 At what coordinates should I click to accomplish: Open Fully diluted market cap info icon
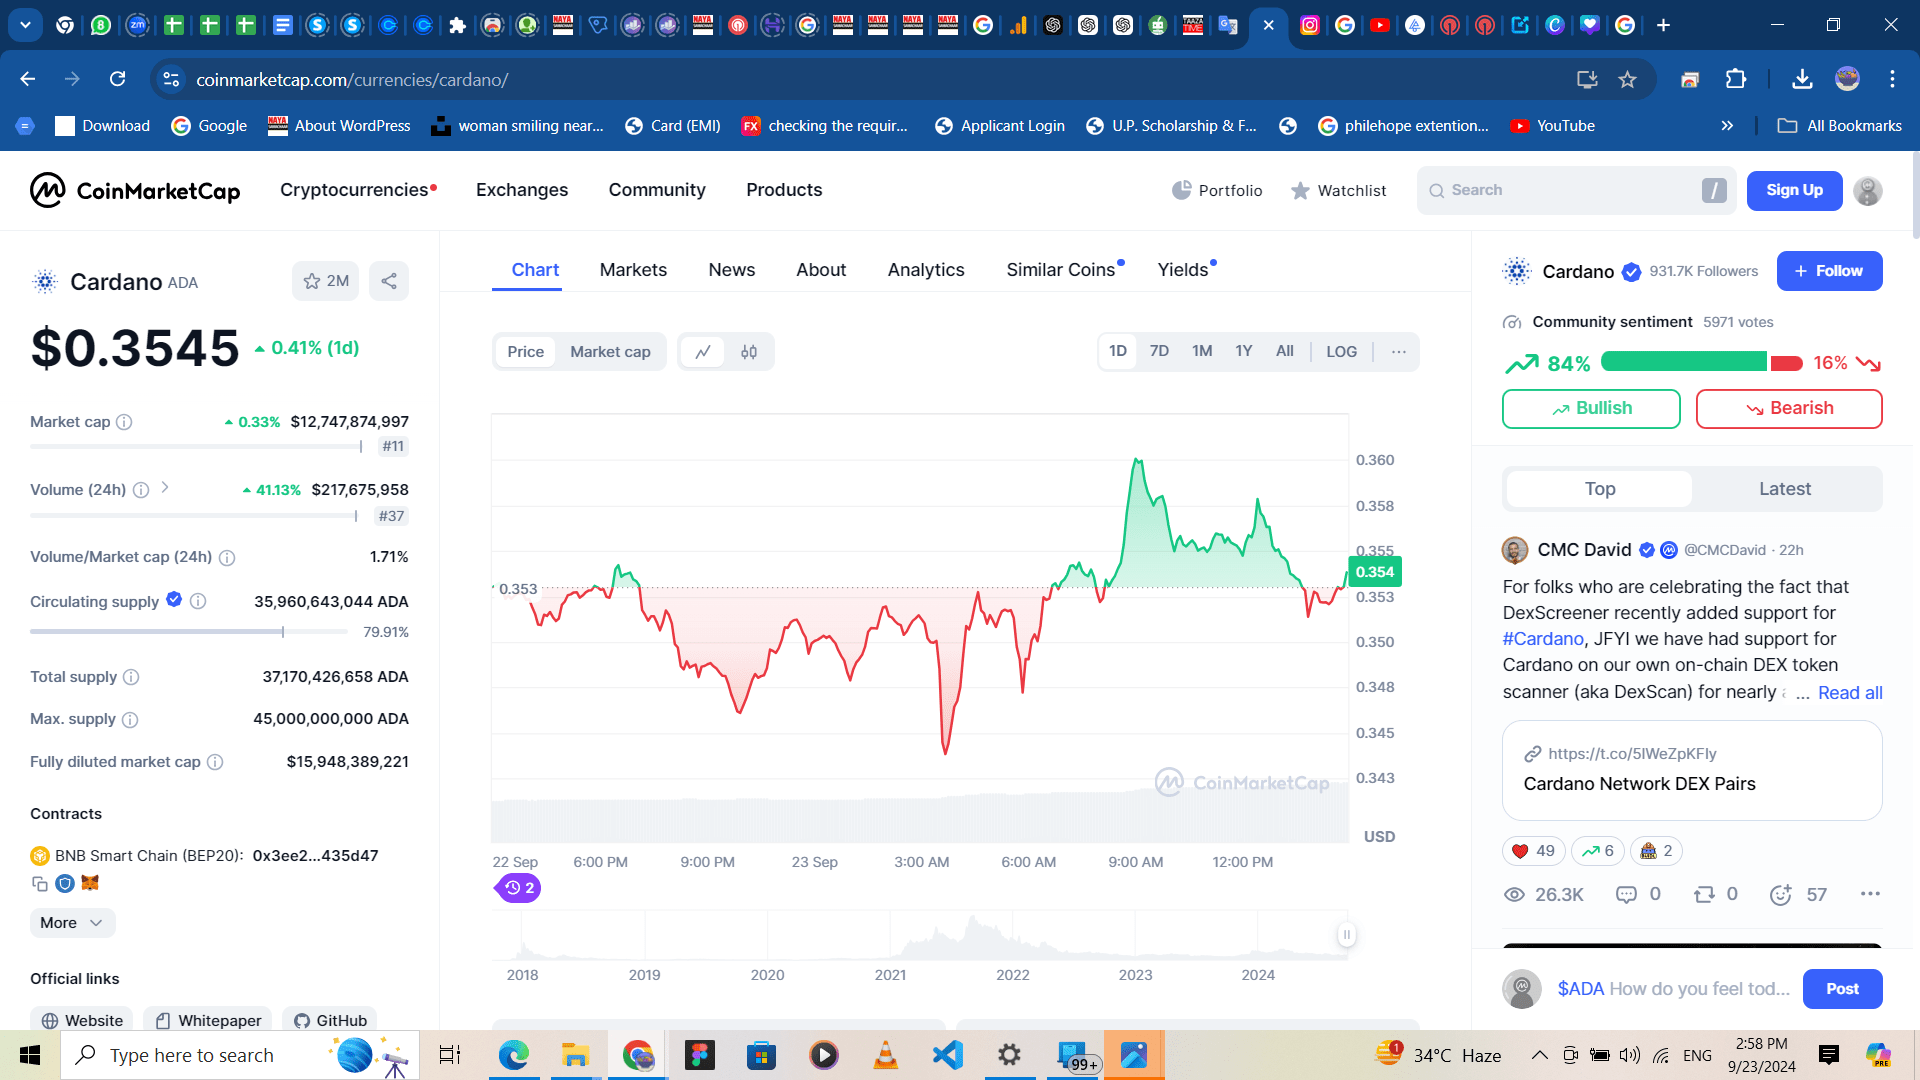pos(215,762)
